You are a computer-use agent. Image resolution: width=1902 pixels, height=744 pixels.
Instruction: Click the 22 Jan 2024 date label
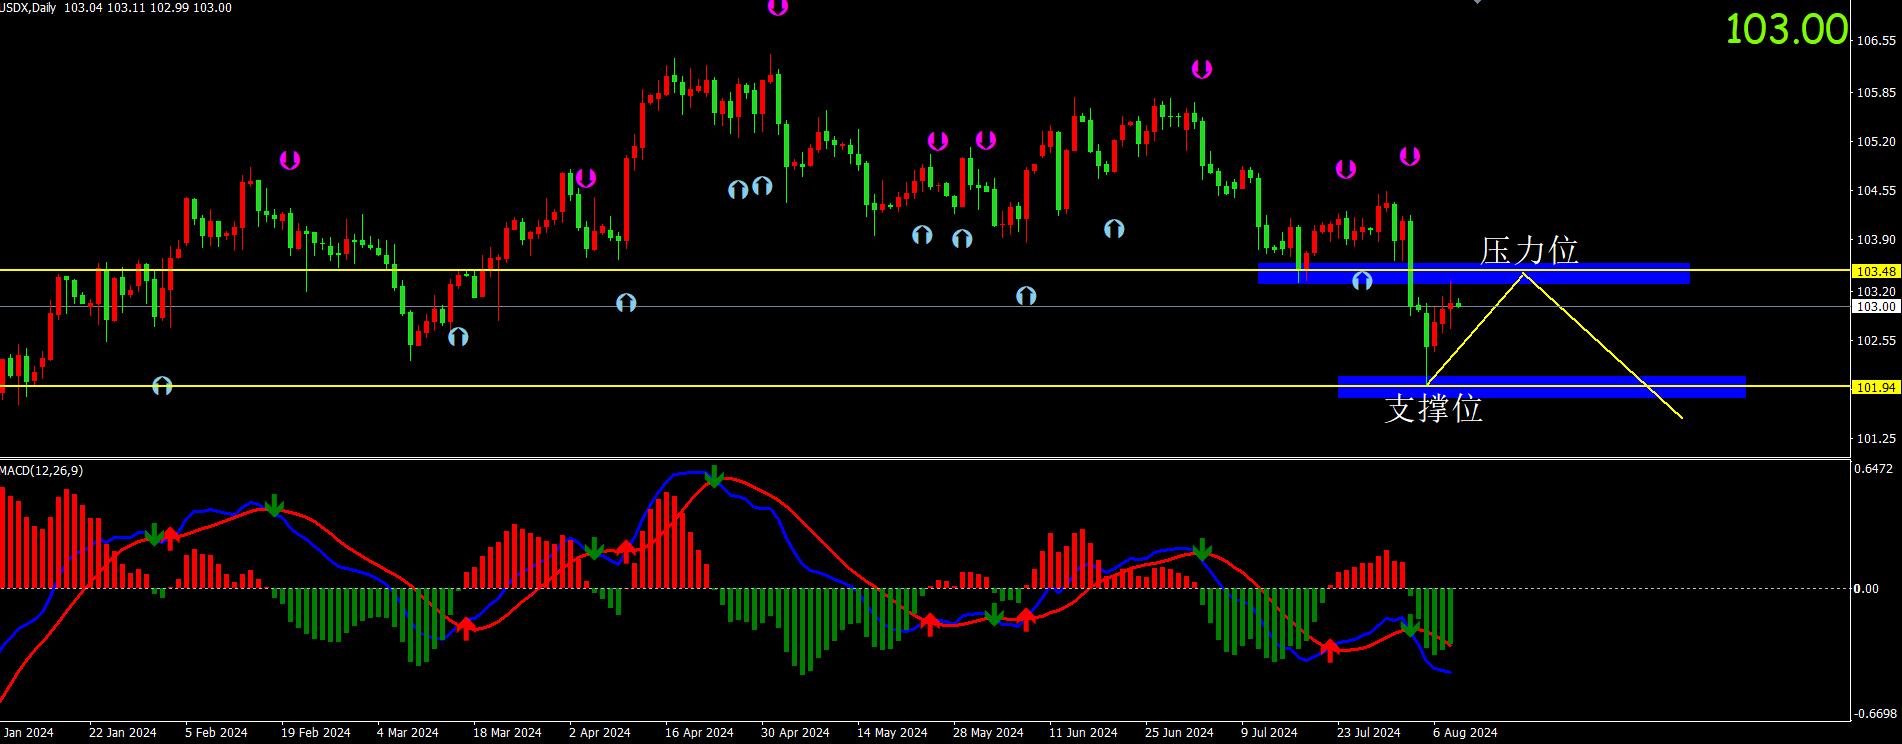tap(123, 733)
